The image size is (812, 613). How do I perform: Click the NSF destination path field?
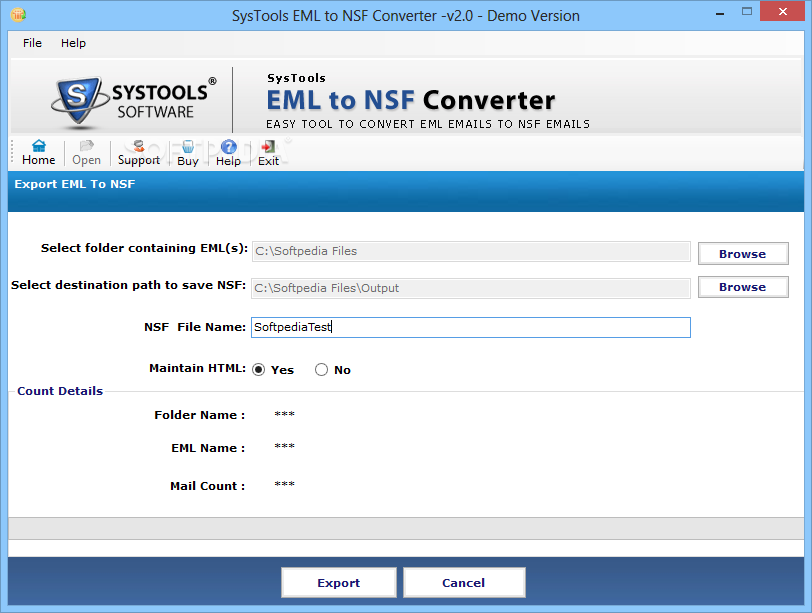(x=471, y=288)
